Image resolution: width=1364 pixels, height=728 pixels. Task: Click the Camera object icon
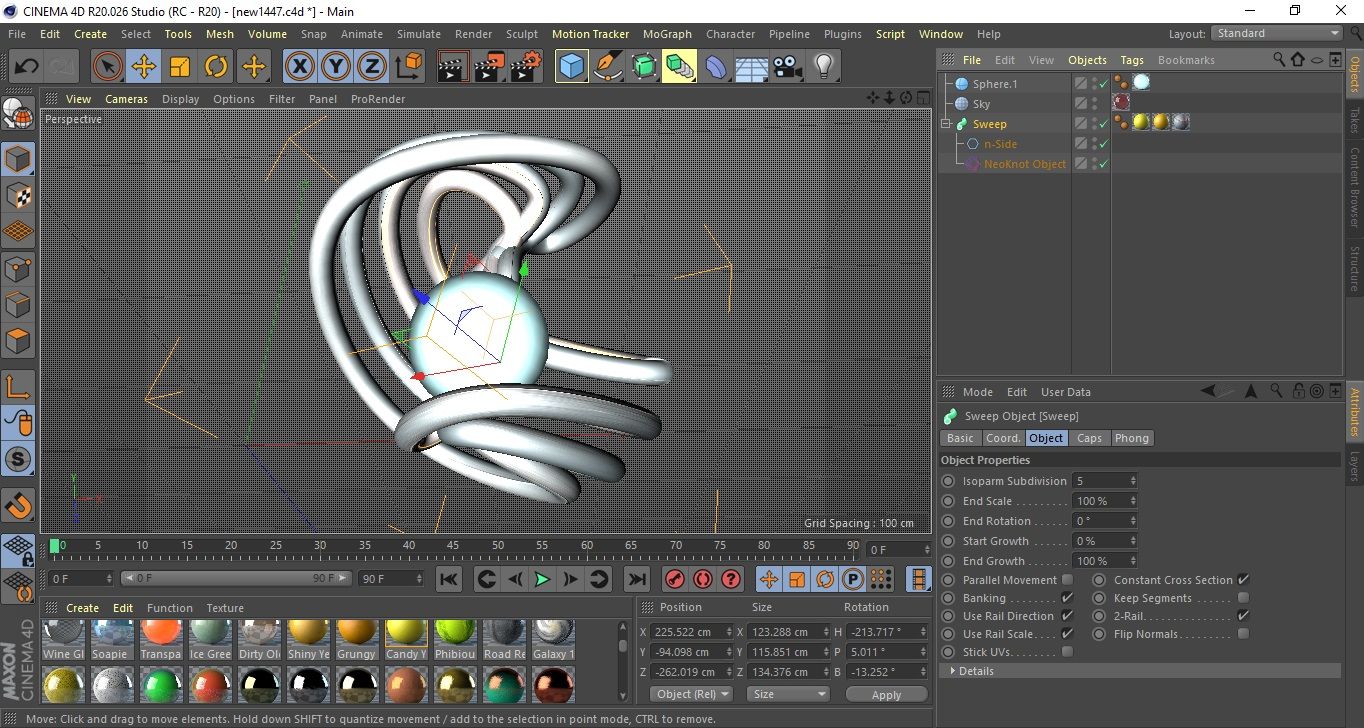click(787, 67)
